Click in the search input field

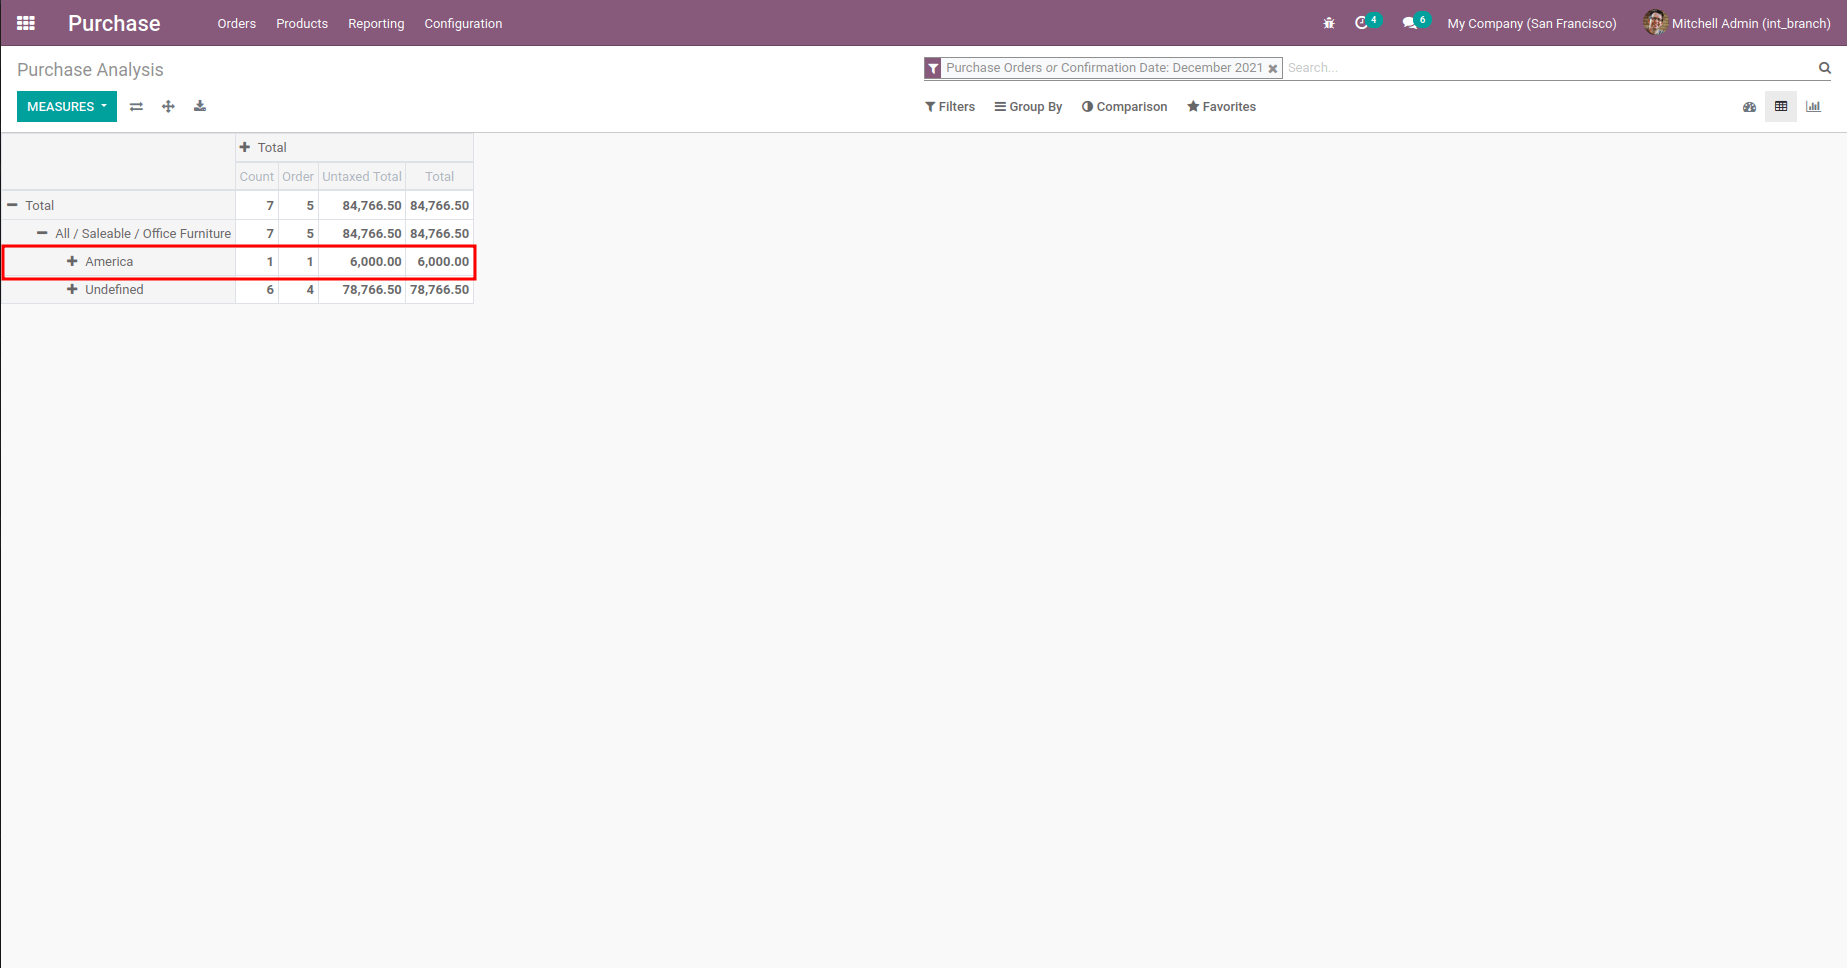[x=1548, y=68]
